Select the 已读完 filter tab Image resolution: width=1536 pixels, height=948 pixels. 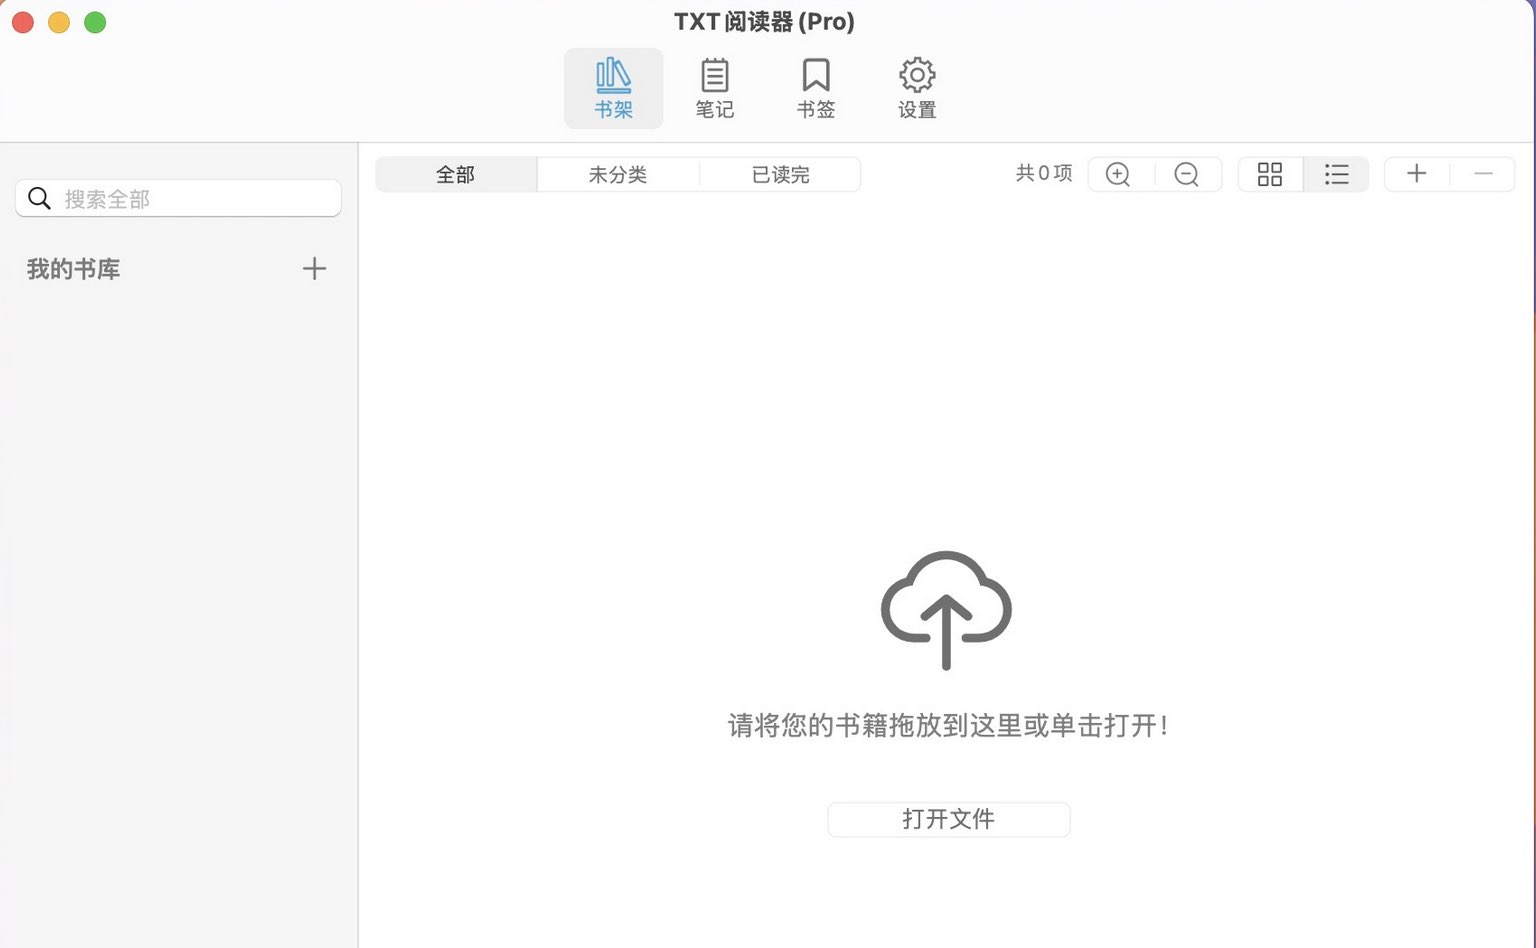780,174
